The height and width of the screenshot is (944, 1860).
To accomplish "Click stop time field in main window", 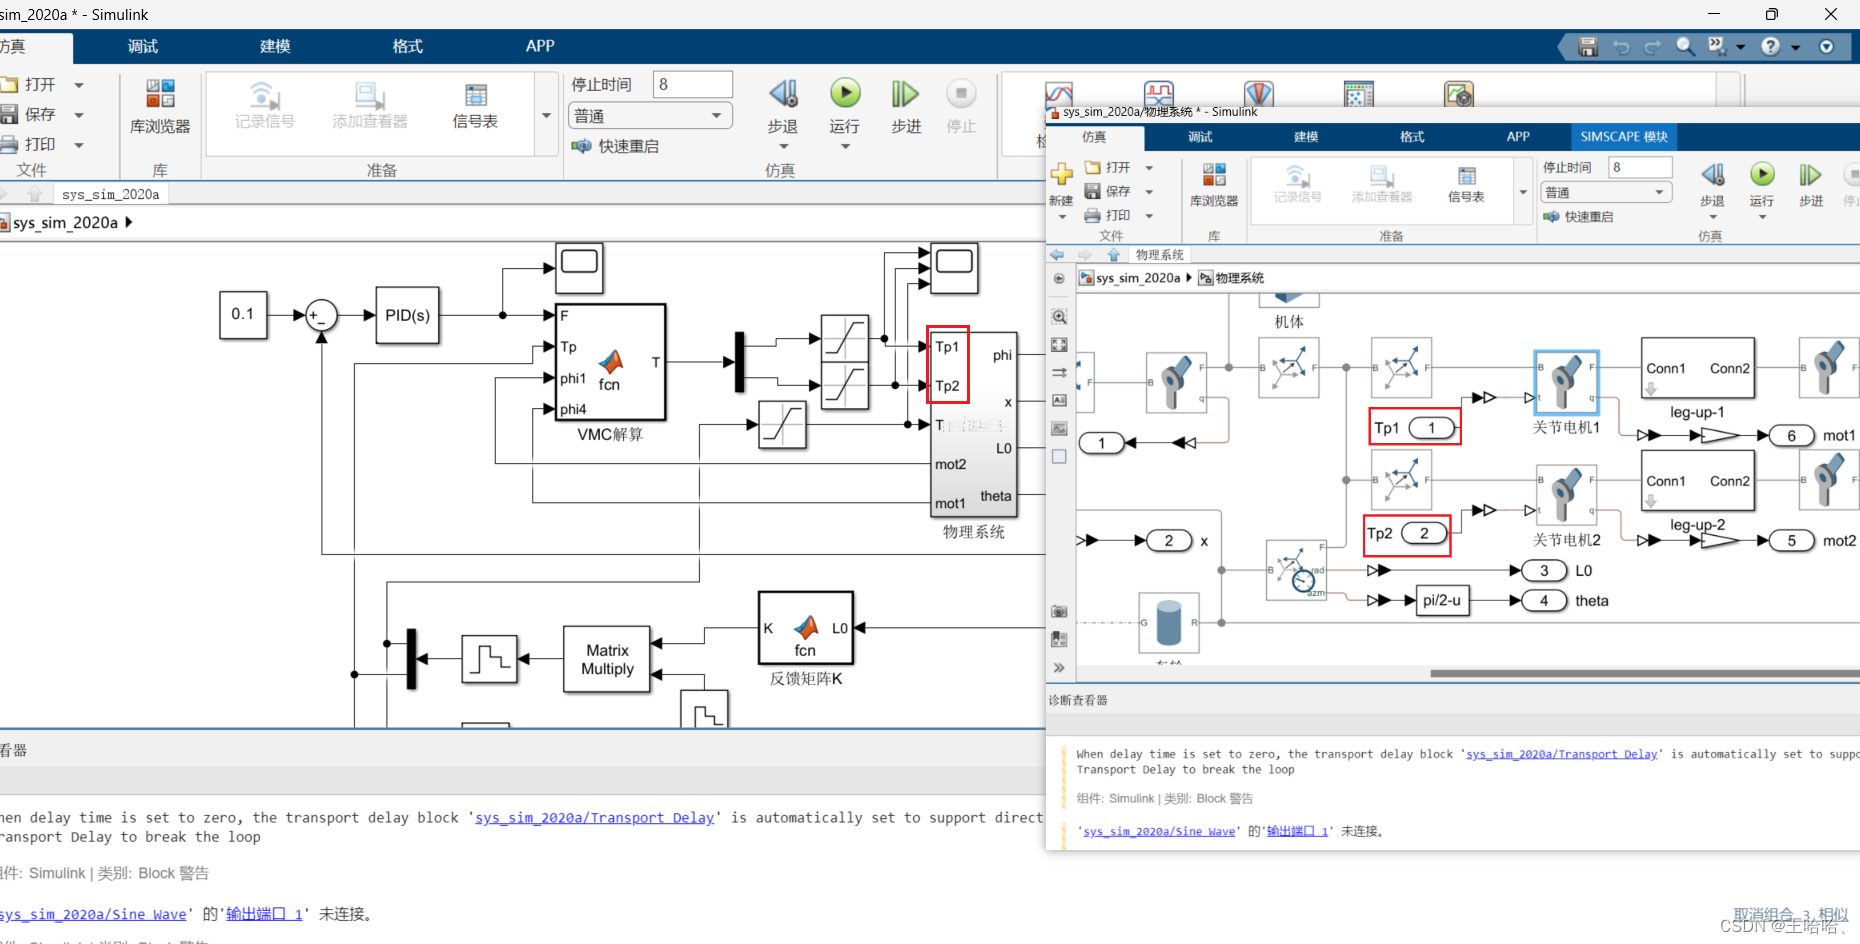I will tap(692, 85).
